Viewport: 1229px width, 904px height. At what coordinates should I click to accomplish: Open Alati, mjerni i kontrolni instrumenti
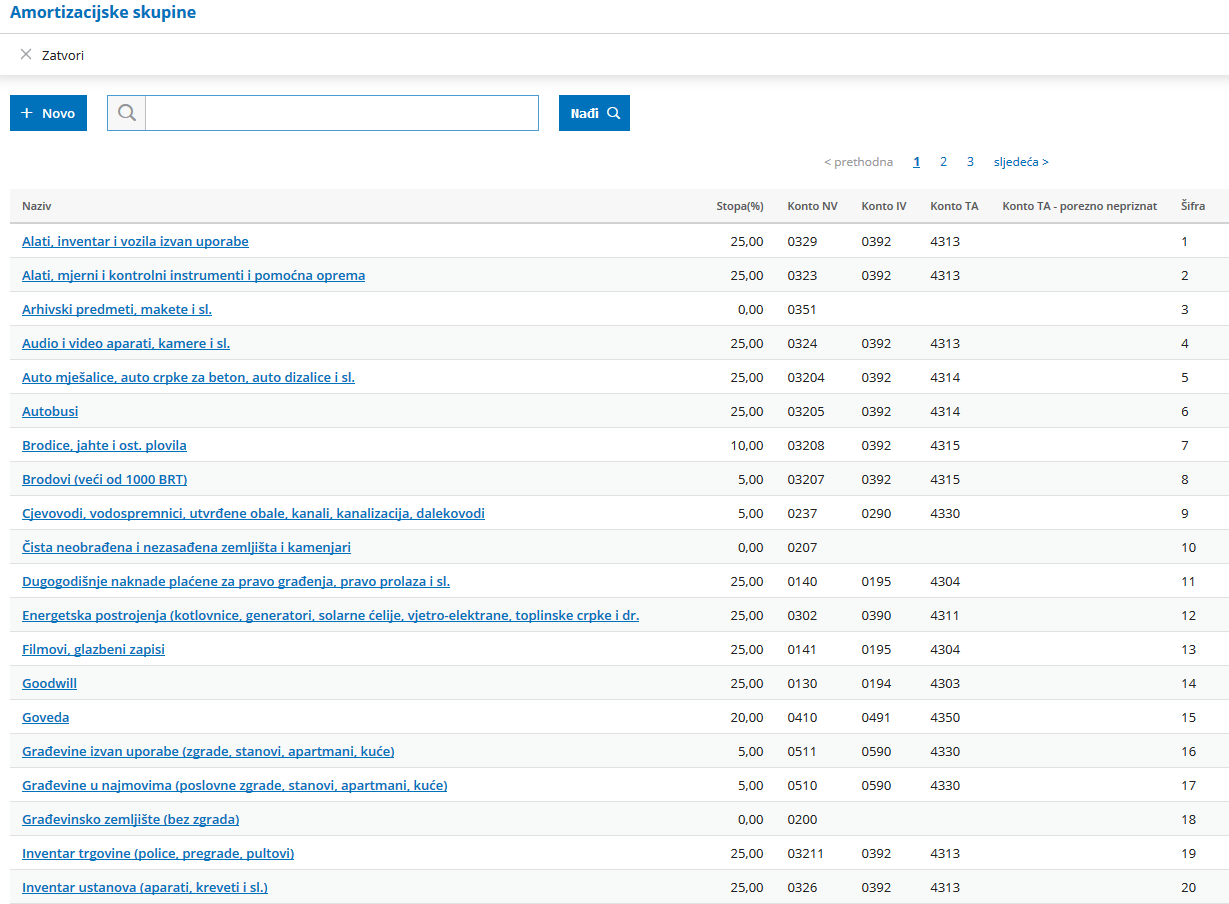(x=193, y=275)
